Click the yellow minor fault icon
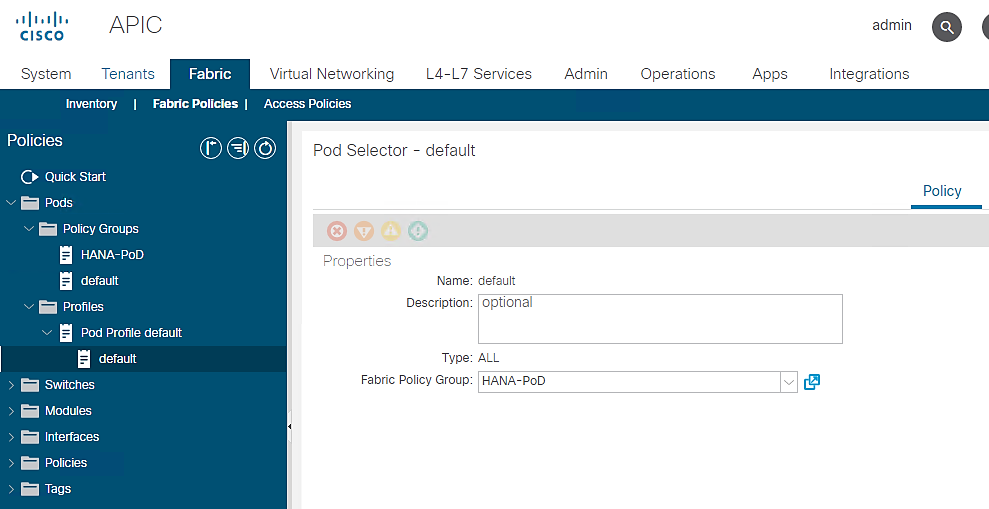989x509 pixels. [x=391, y=231]
